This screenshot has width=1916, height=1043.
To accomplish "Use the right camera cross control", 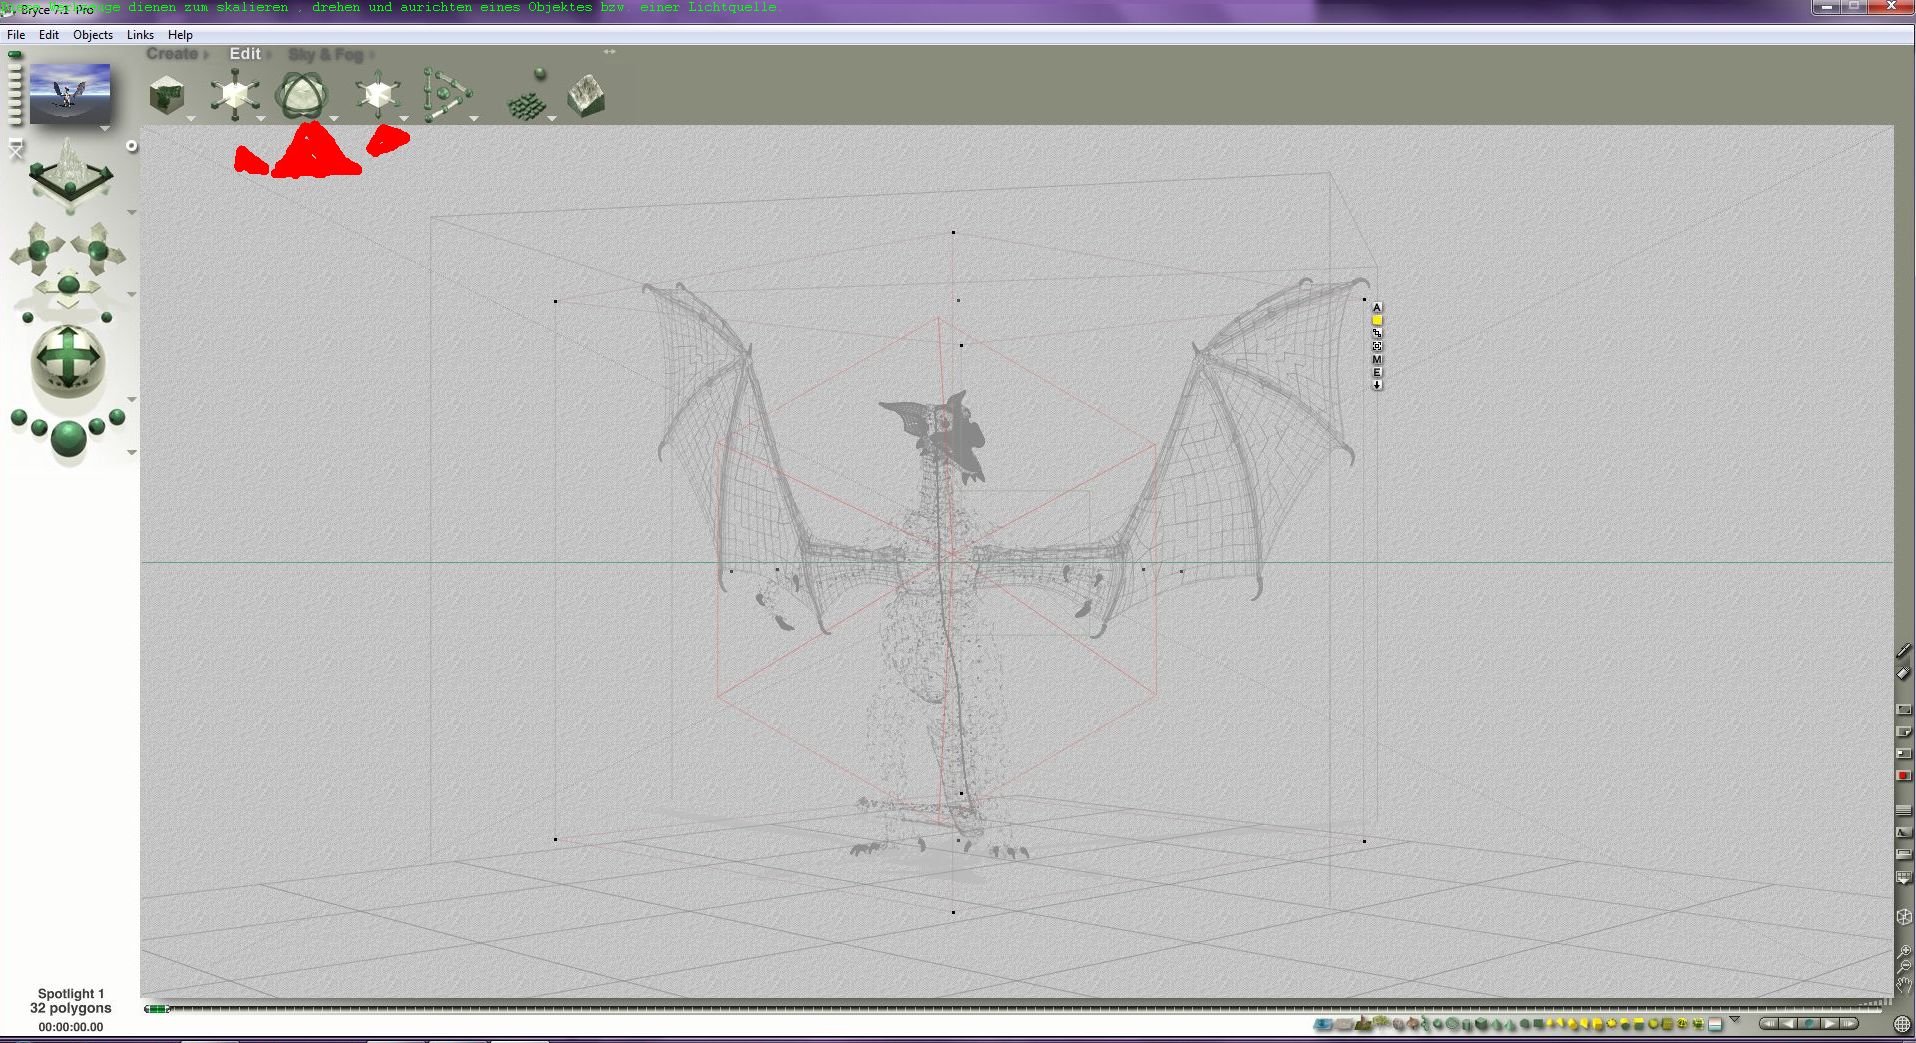I will pos(98,249).
